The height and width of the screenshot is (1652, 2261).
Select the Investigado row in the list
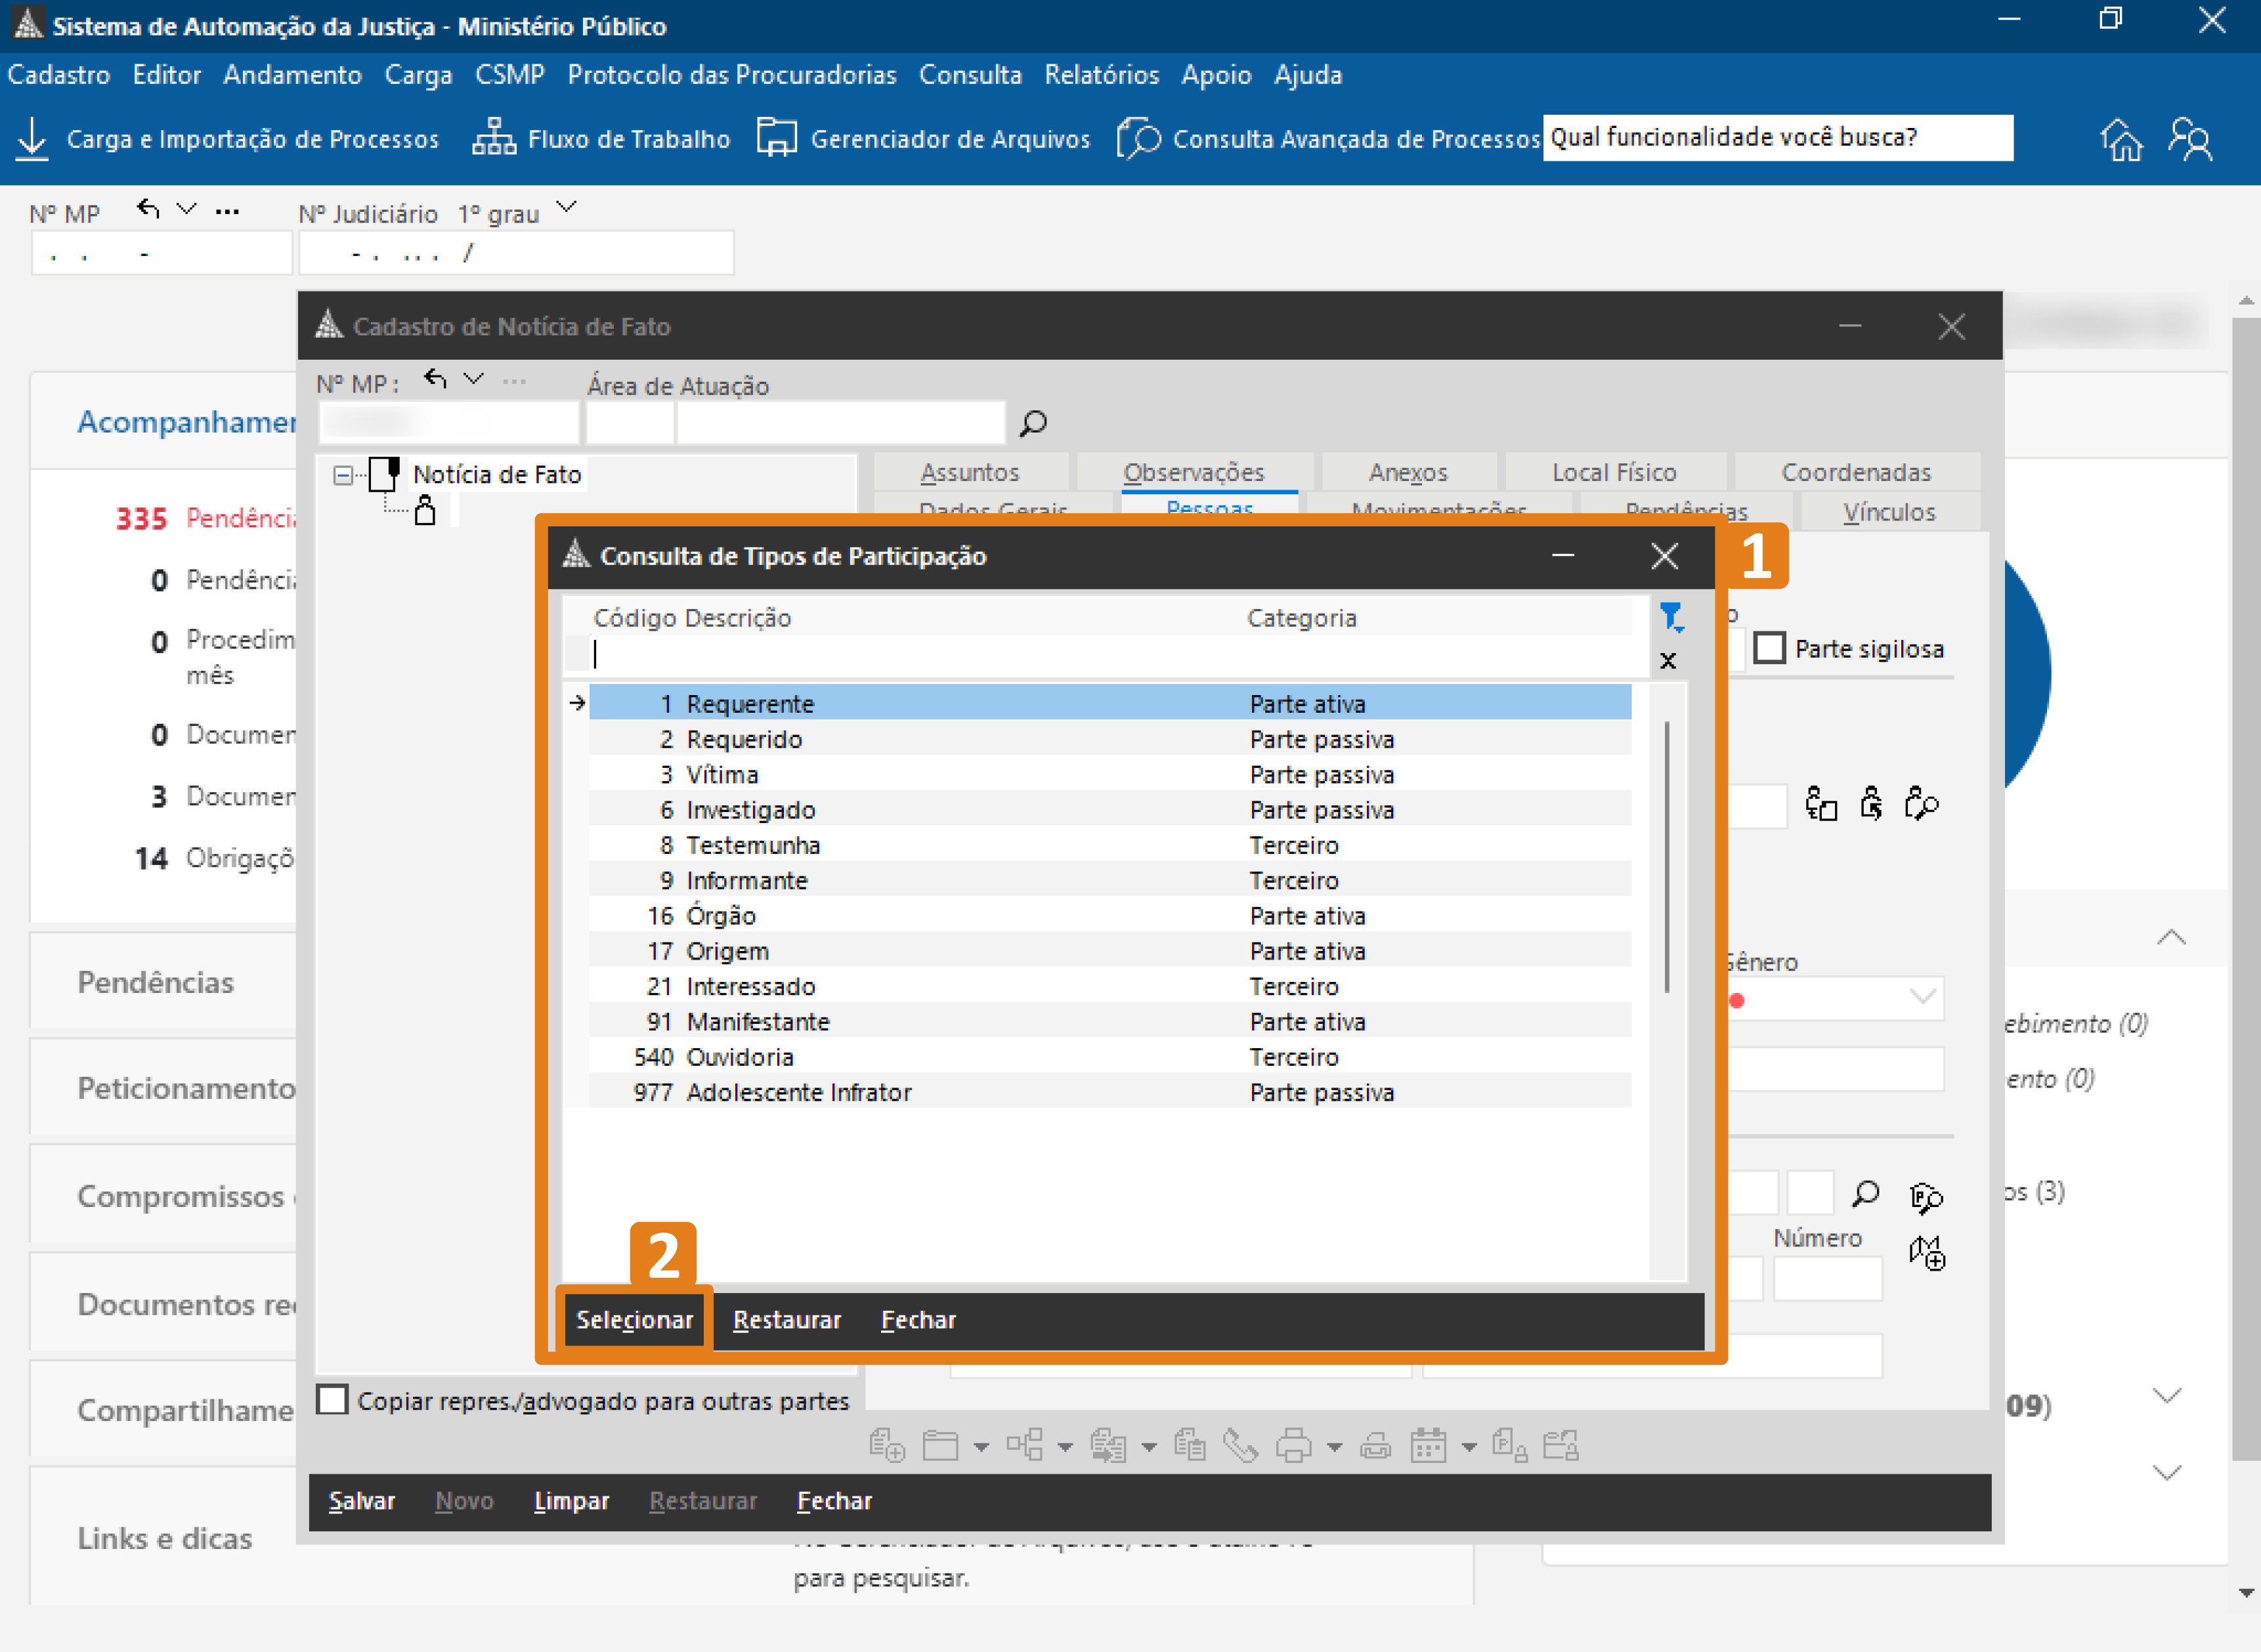pos(750,810)
